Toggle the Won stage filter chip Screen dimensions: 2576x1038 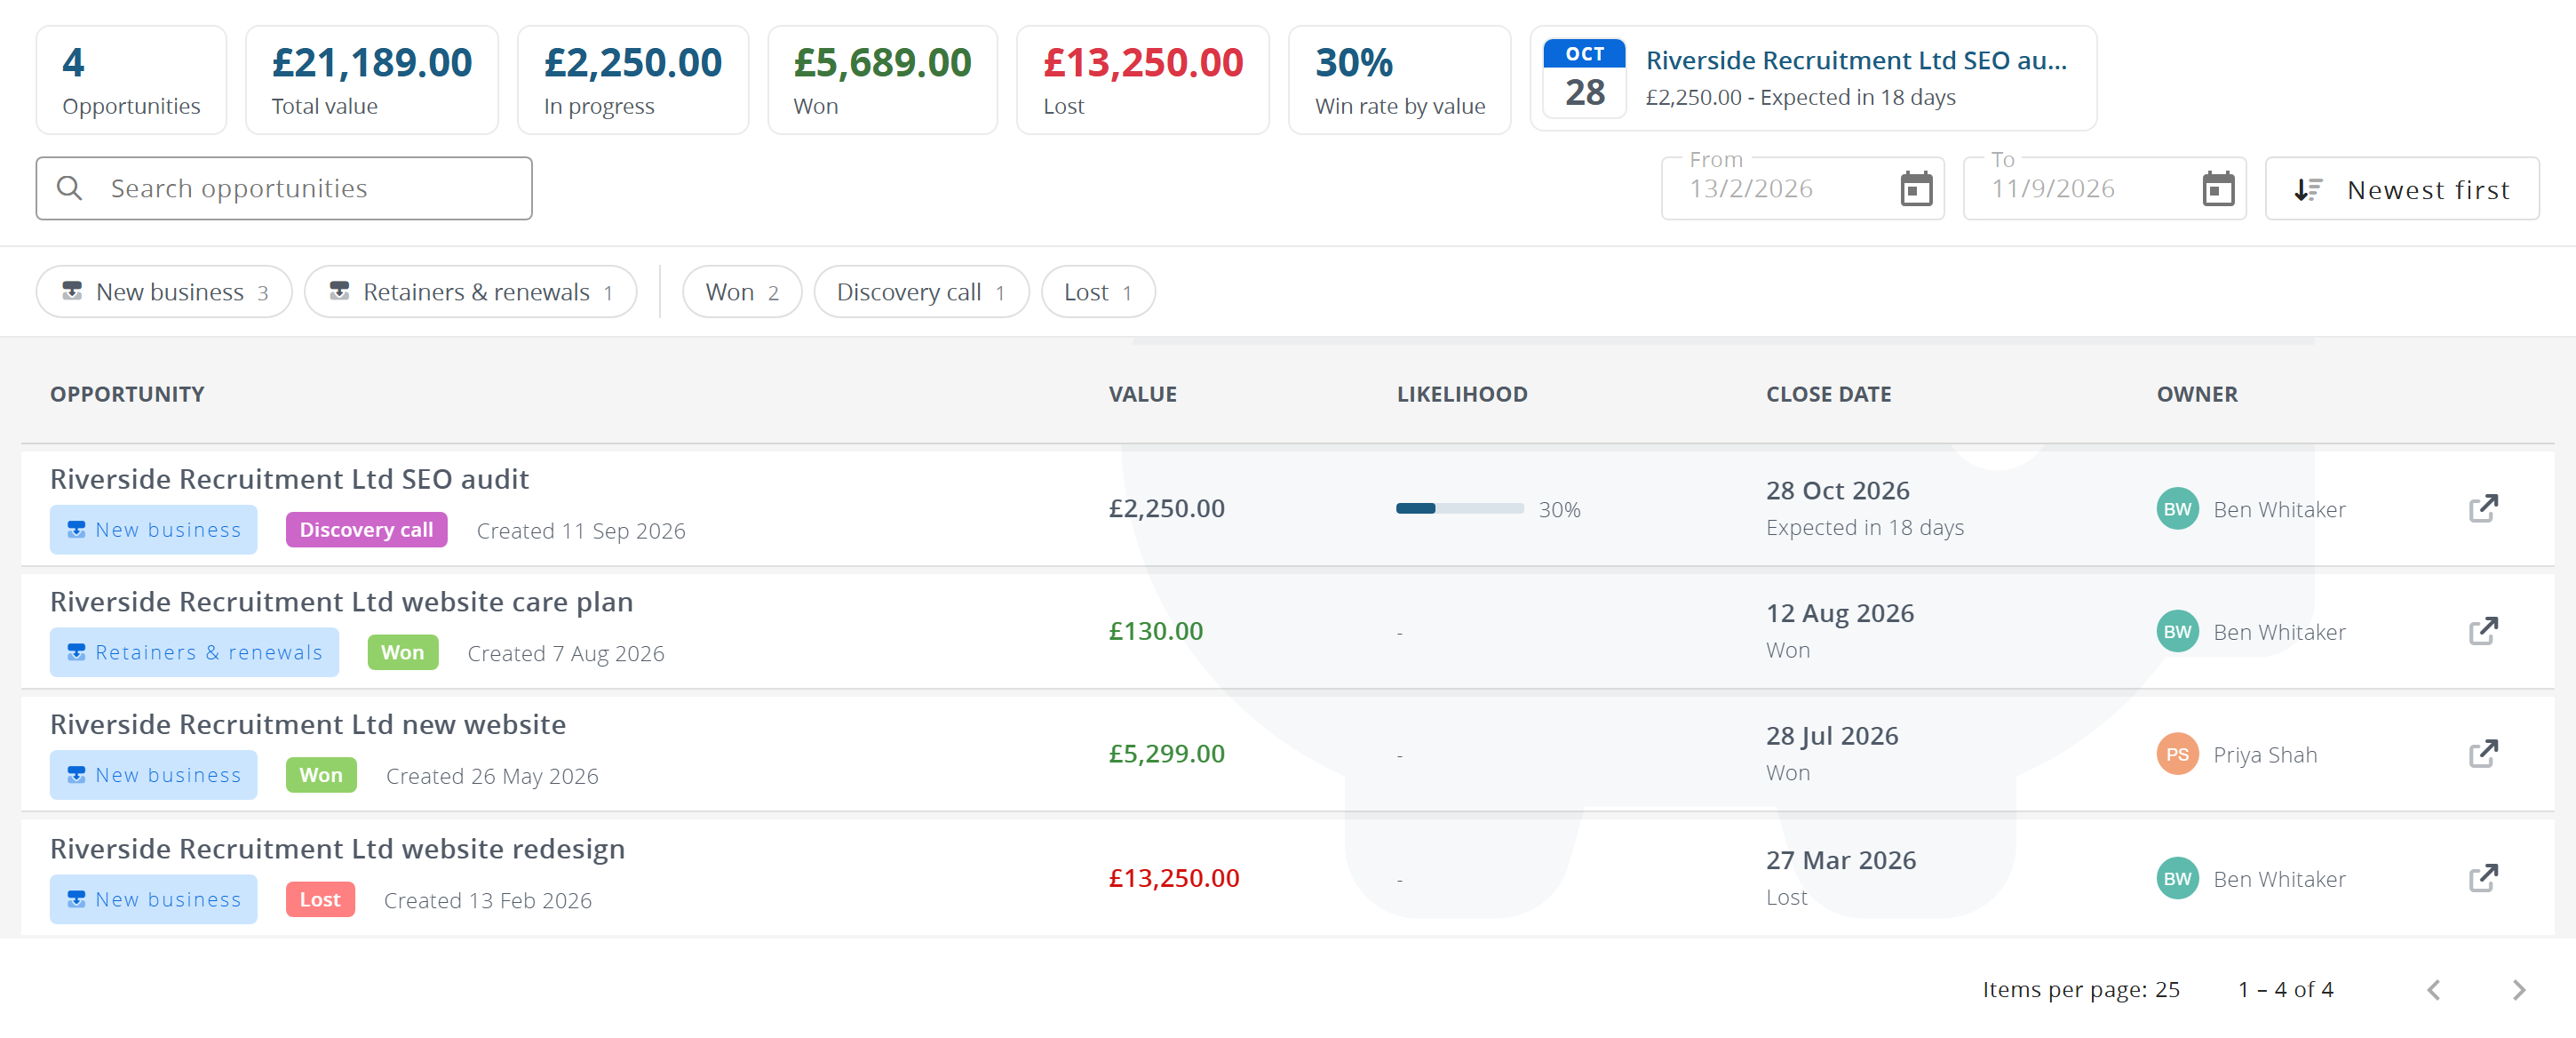[741, 292]
